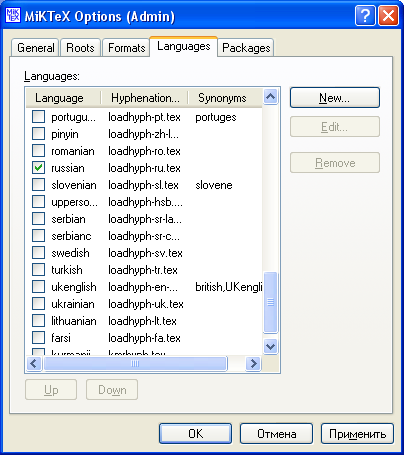
Task: Select the british,UKenglish synonym cell
Action: pyautogui.click(x=229, y=287)
